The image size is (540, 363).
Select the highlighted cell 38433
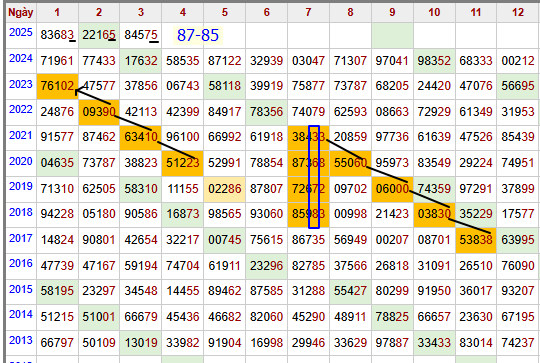[308, 137]
